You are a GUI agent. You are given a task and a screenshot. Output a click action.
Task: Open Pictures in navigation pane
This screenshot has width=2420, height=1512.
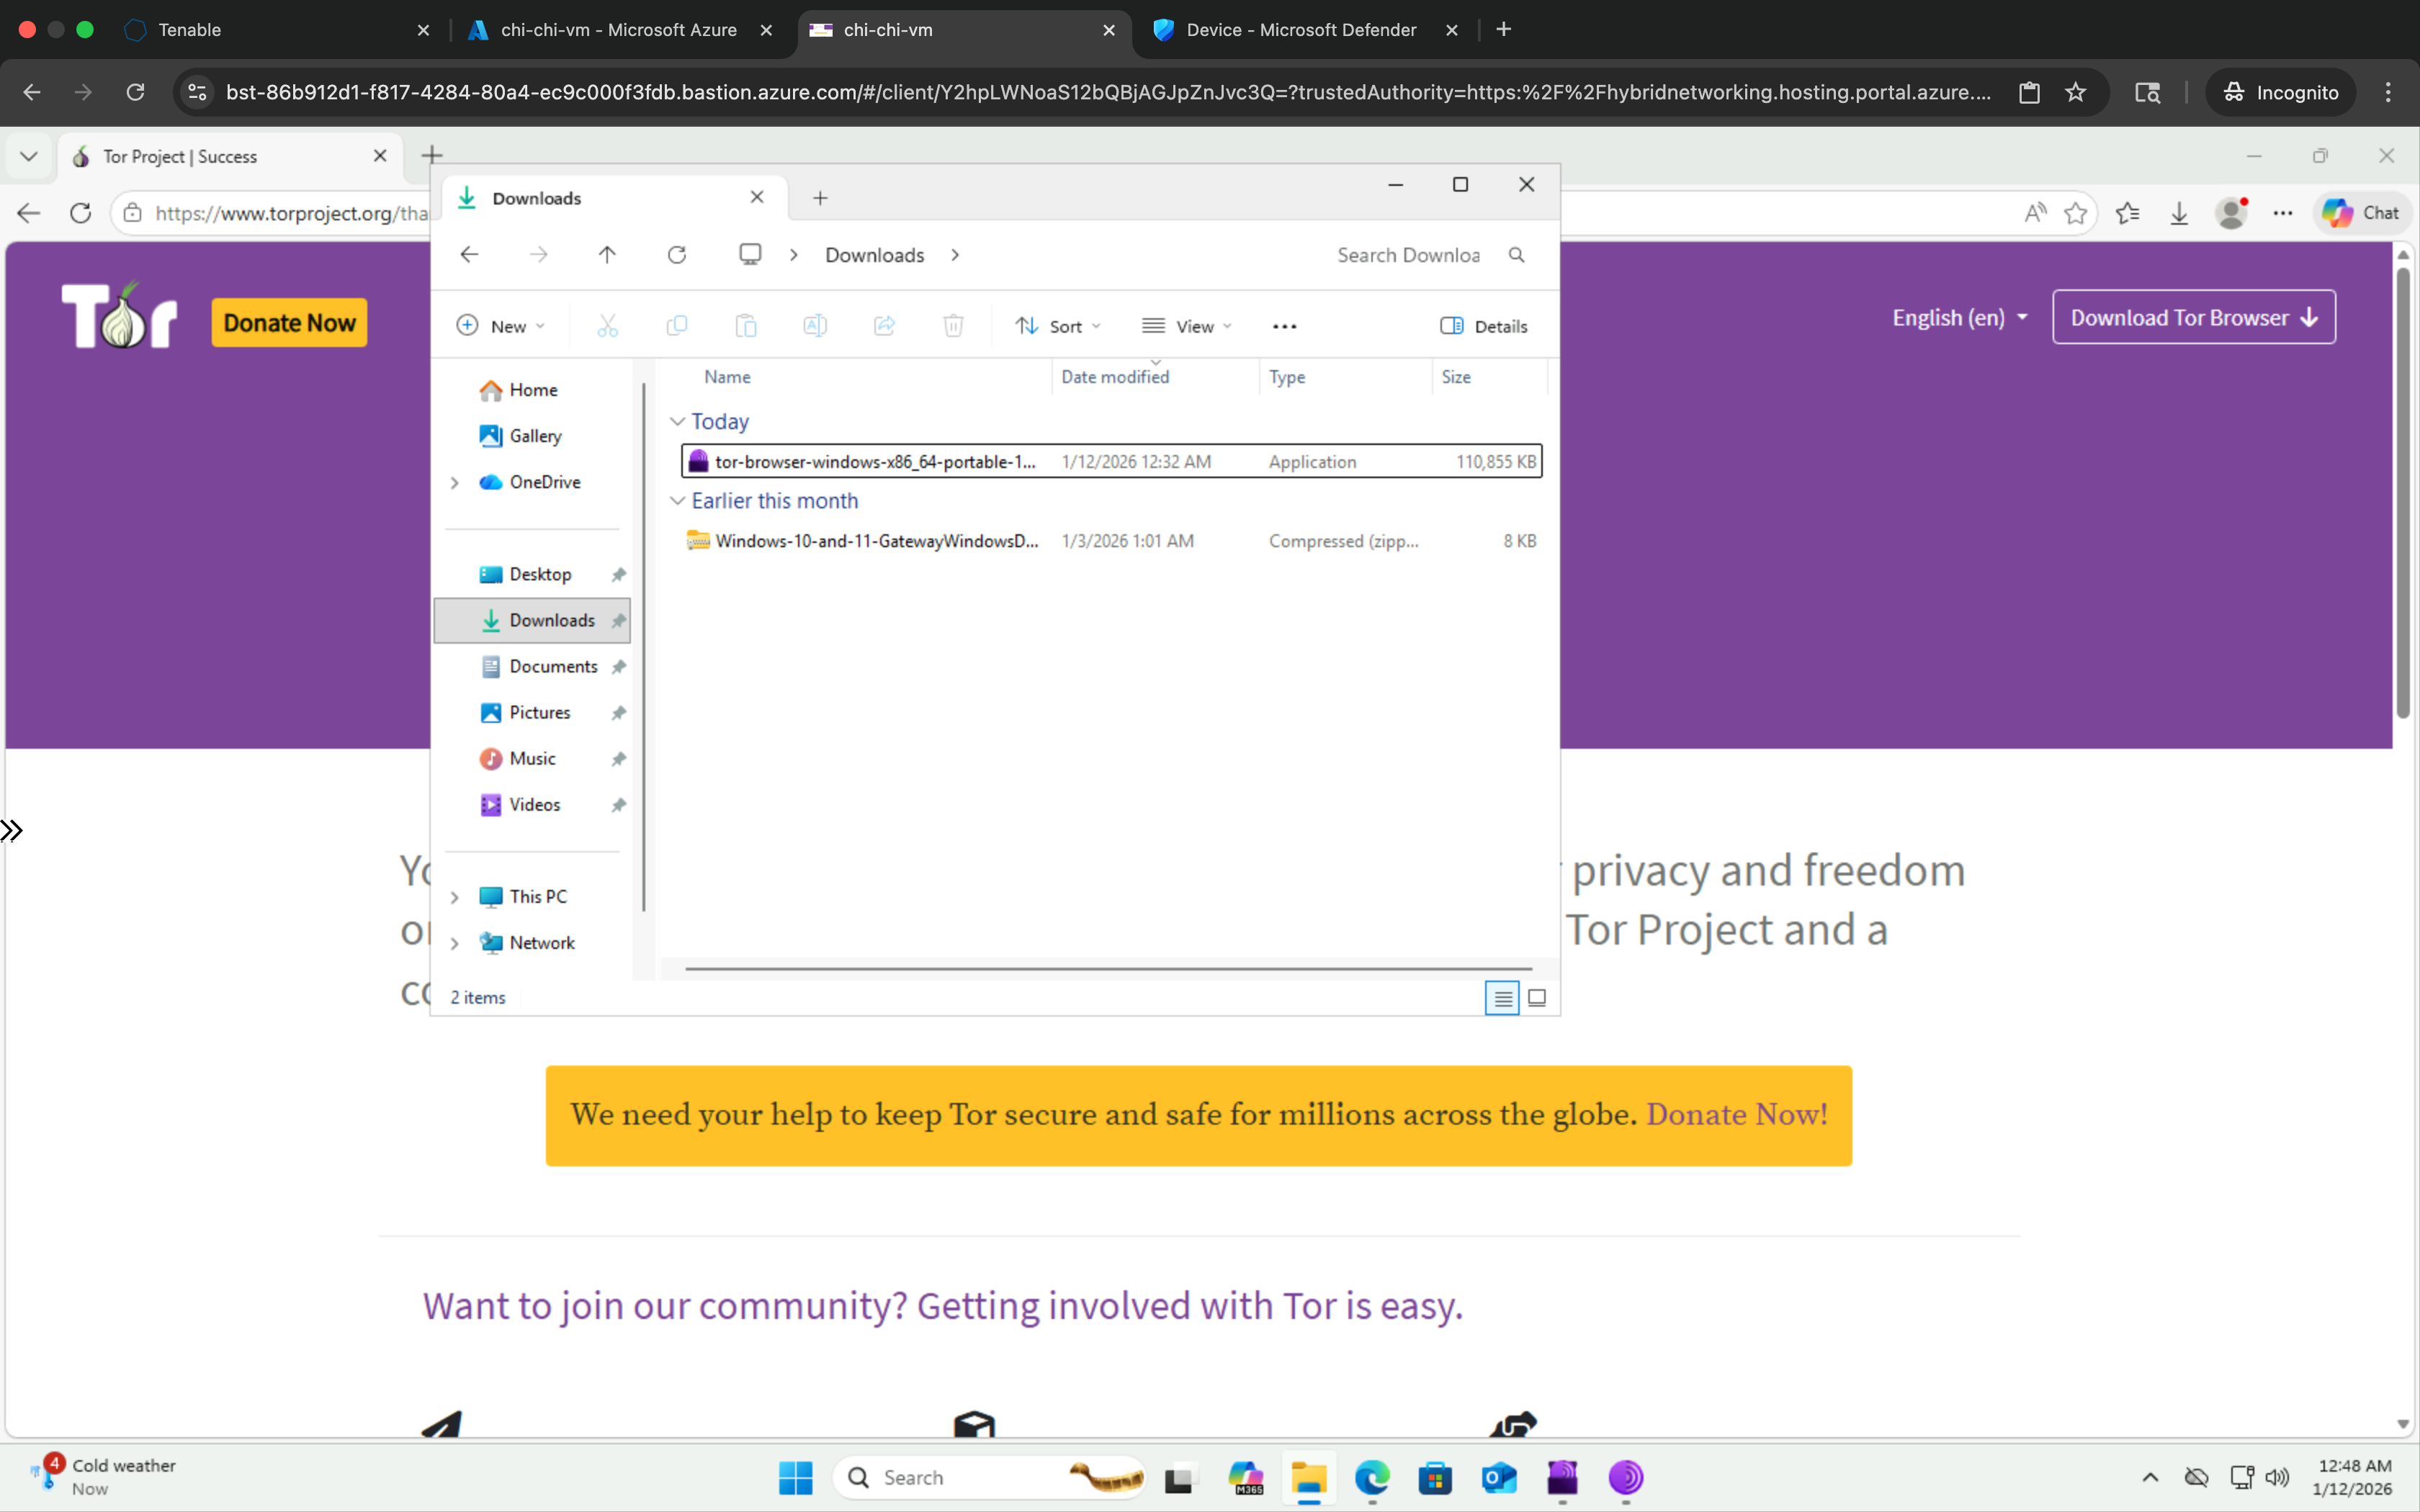tap(540, 713)
